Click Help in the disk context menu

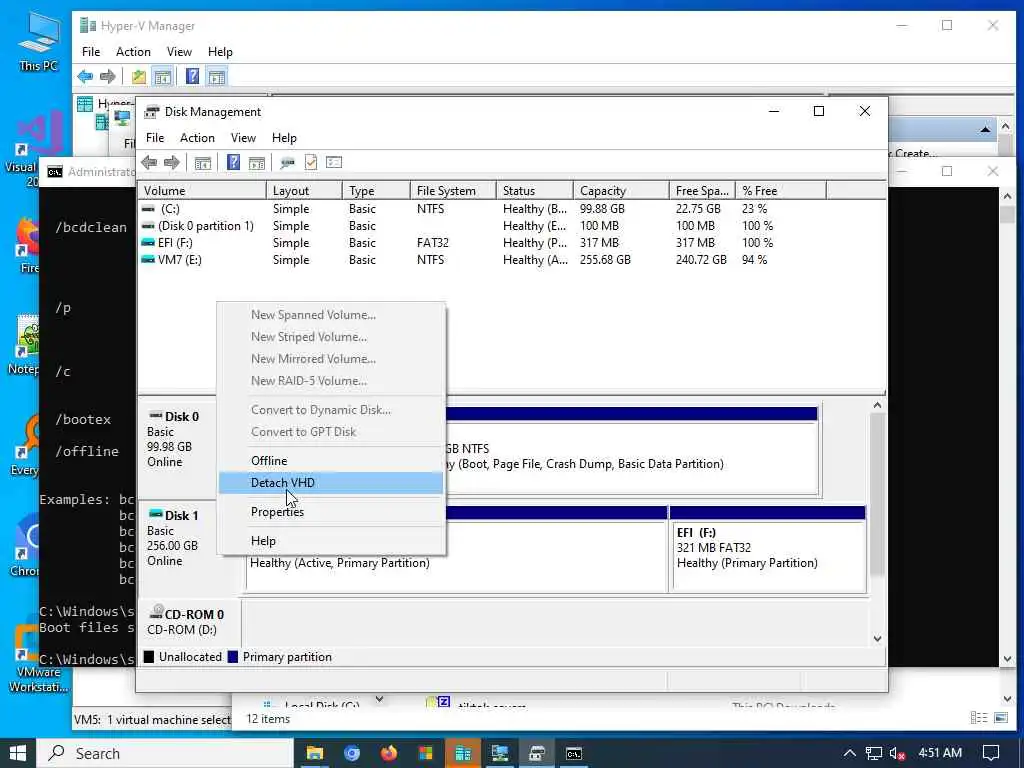point(331,541)
